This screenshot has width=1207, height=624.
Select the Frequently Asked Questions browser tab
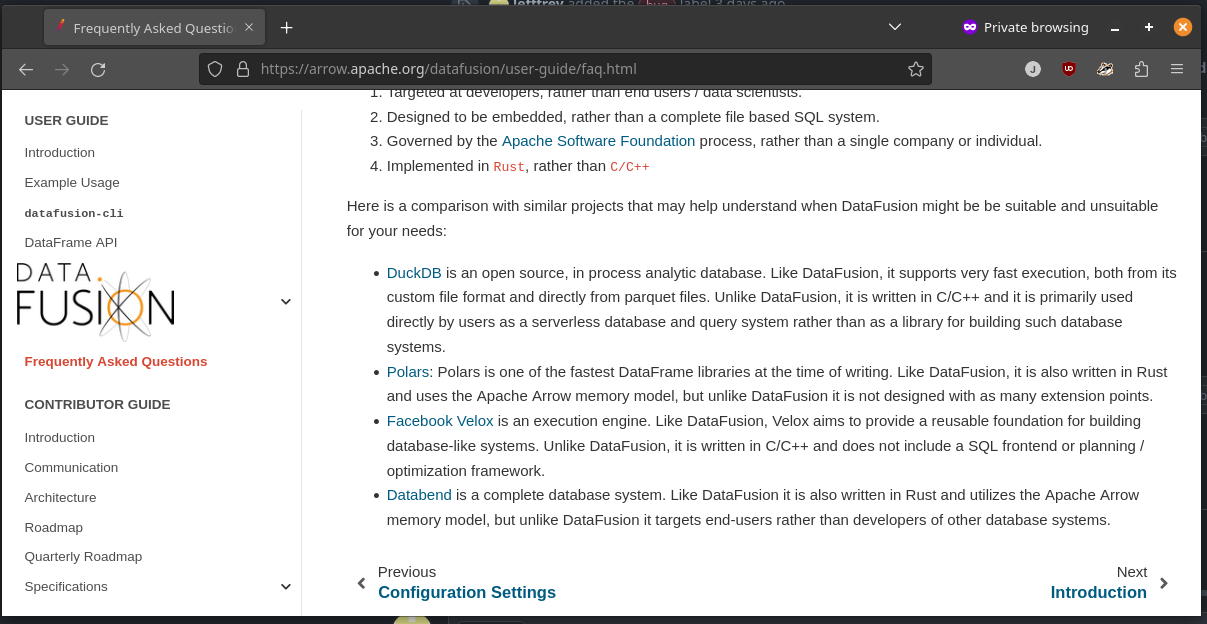pos(155,27)
